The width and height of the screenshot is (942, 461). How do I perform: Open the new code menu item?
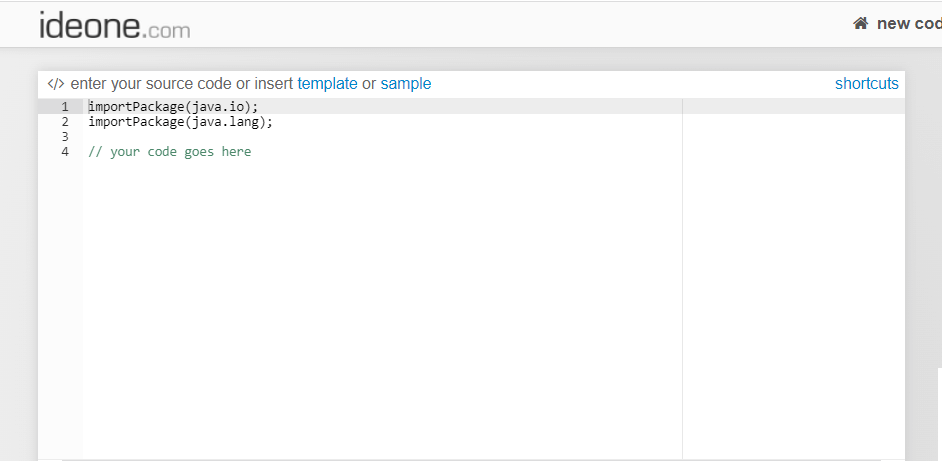pos(908,23)
